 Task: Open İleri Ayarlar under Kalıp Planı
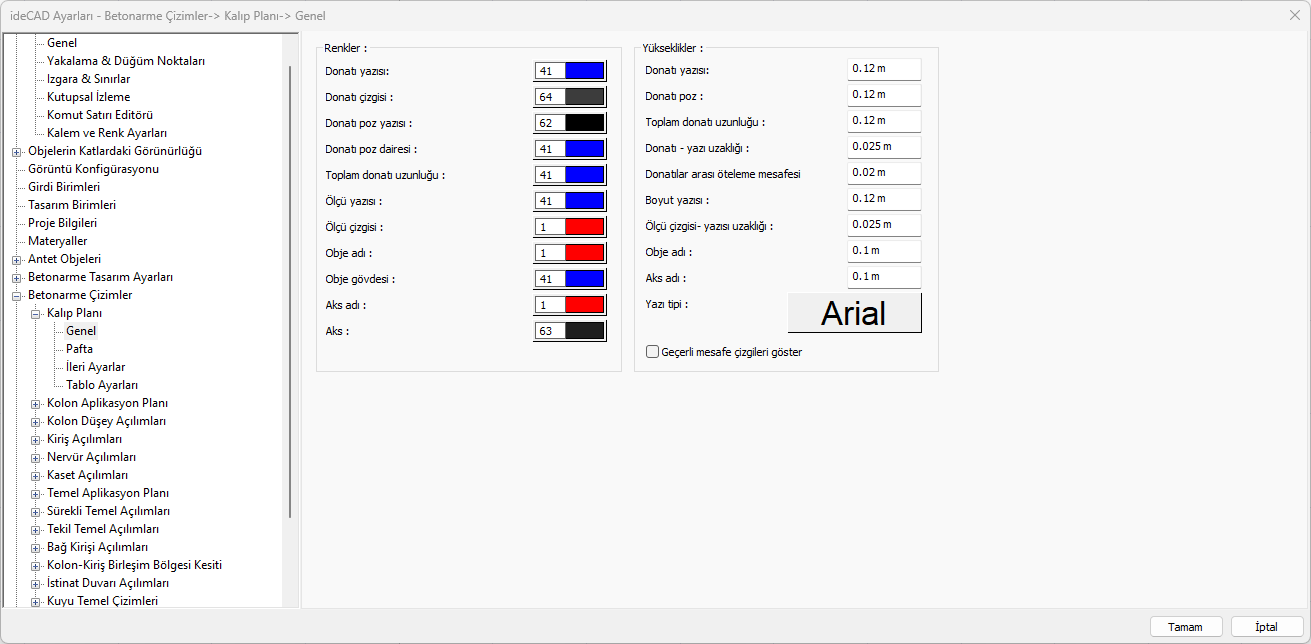96,367
